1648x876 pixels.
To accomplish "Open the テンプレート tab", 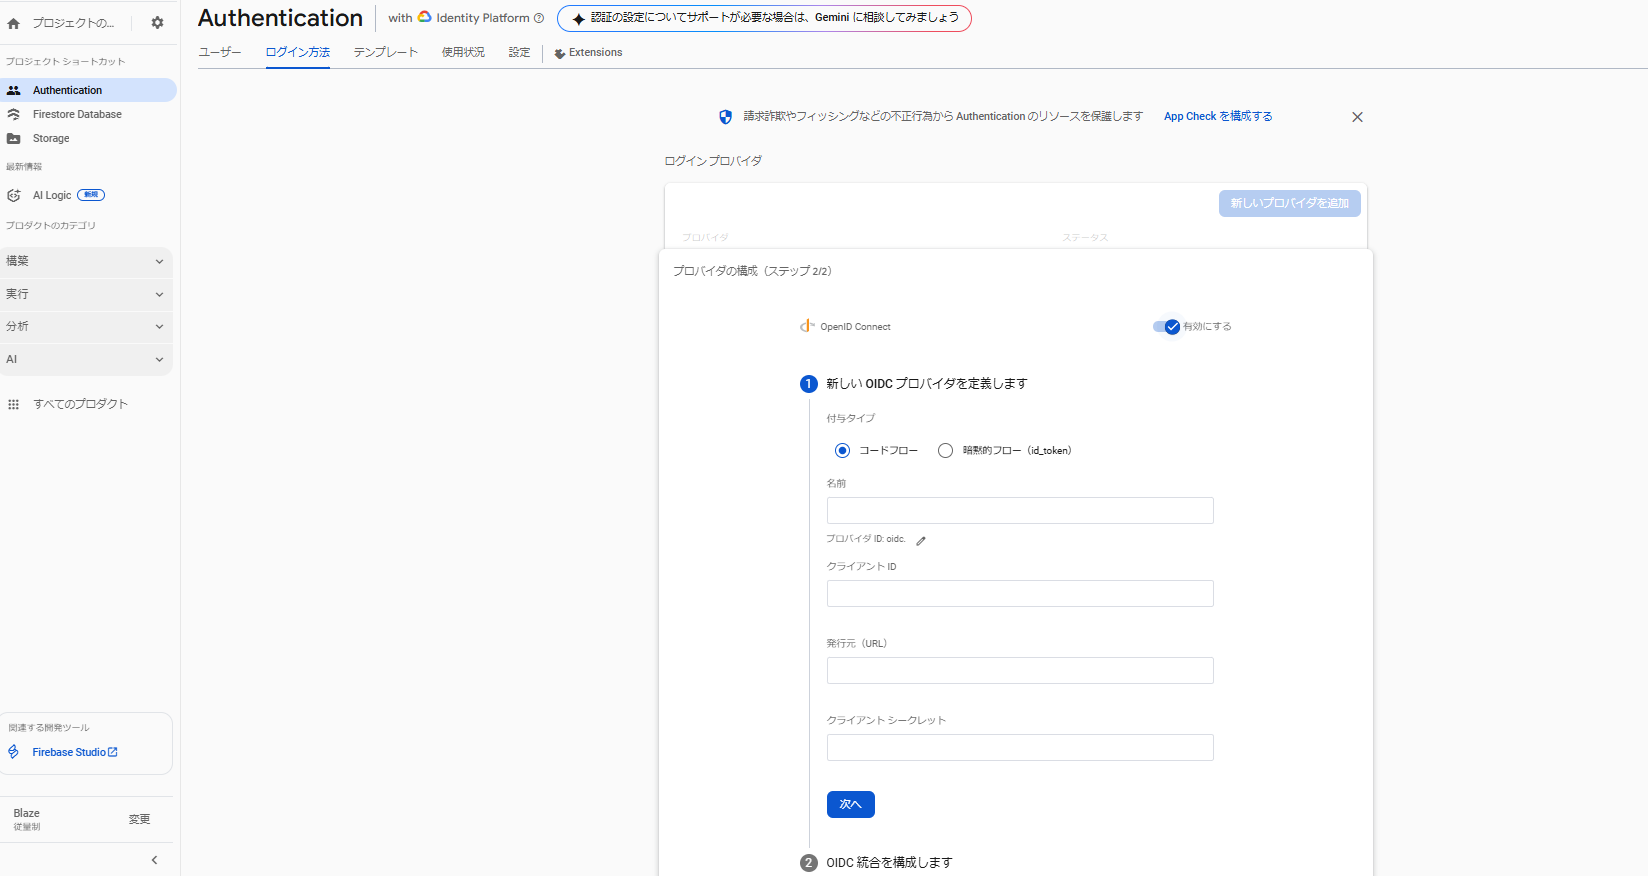I will [x=386, y=52].
